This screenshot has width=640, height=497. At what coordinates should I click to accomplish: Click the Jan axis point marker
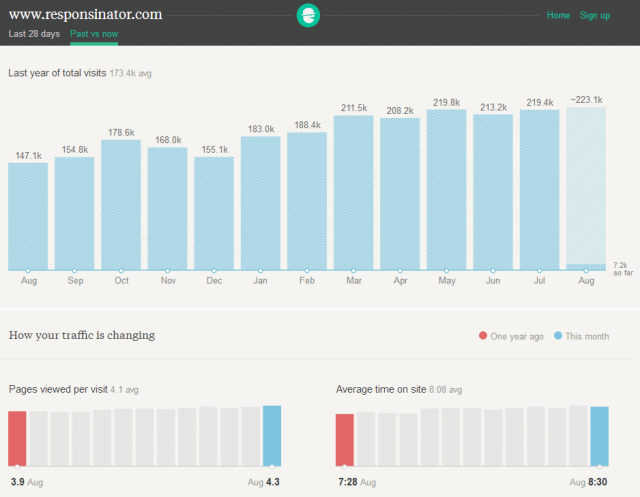(260, 271)
